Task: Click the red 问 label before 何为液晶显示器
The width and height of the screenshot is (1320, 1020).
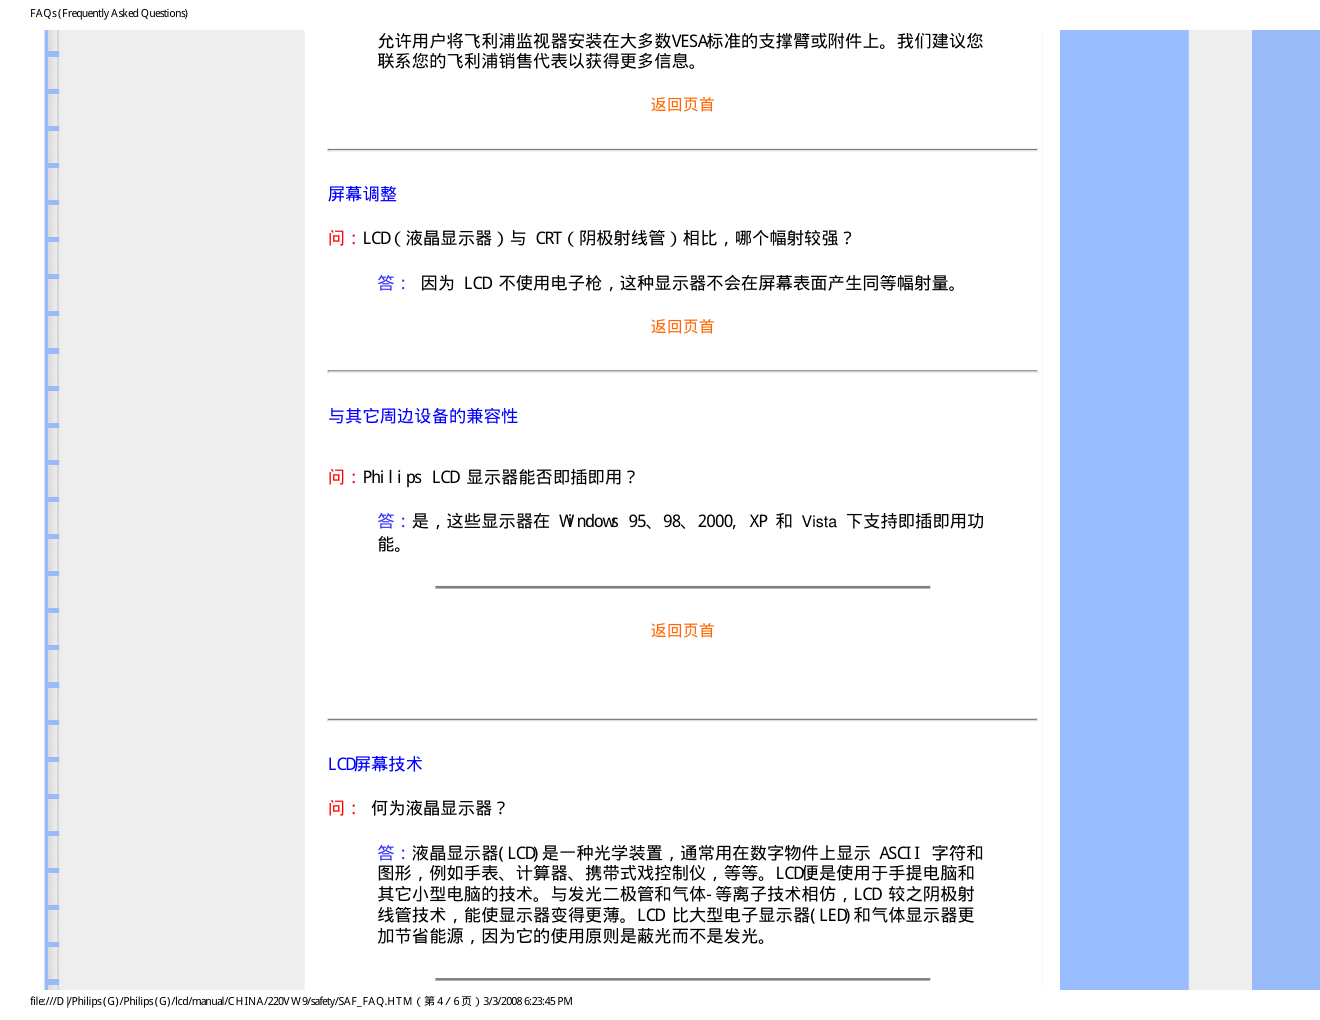Action: (336, 808)
